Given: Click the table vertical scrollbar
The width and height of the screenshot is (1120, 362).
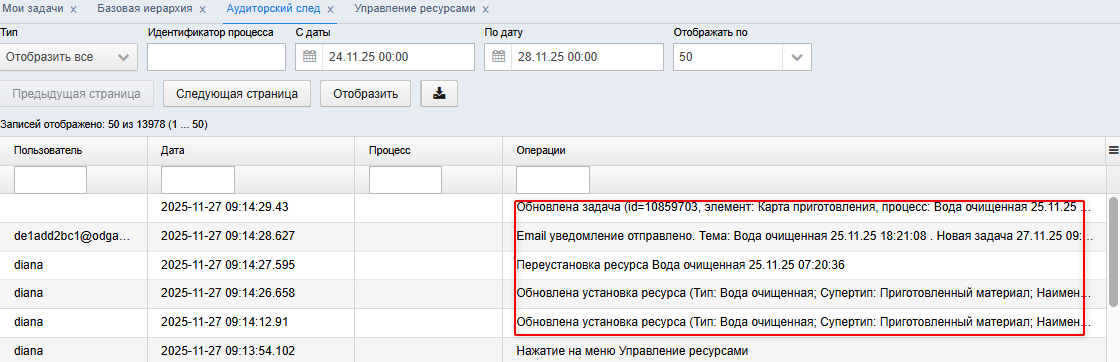Looking at the screenshot, I should pyautogui.click(x=1113, y=251).
